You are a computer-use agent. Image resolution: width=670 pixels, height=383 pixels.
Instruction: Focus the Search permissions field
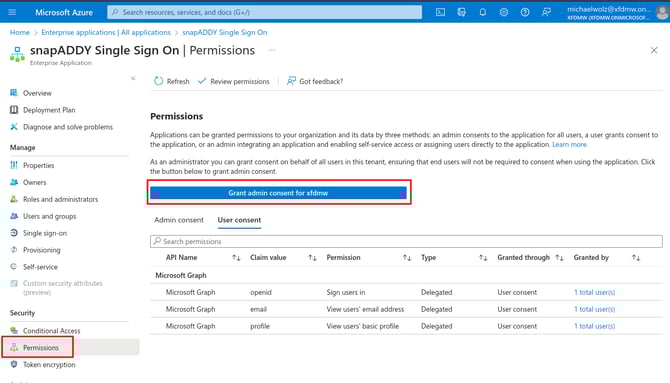pos(406,242)
